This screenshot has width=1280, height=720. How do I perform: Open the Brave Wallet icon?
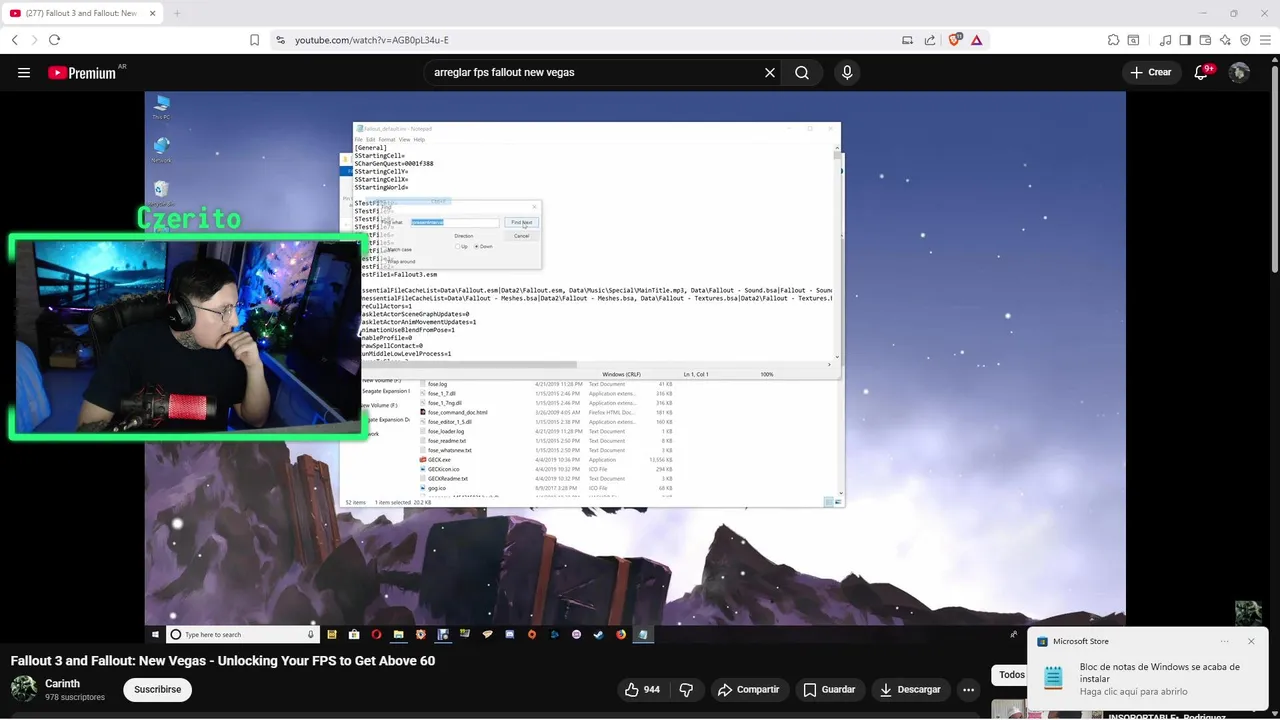pos(1205,40)
